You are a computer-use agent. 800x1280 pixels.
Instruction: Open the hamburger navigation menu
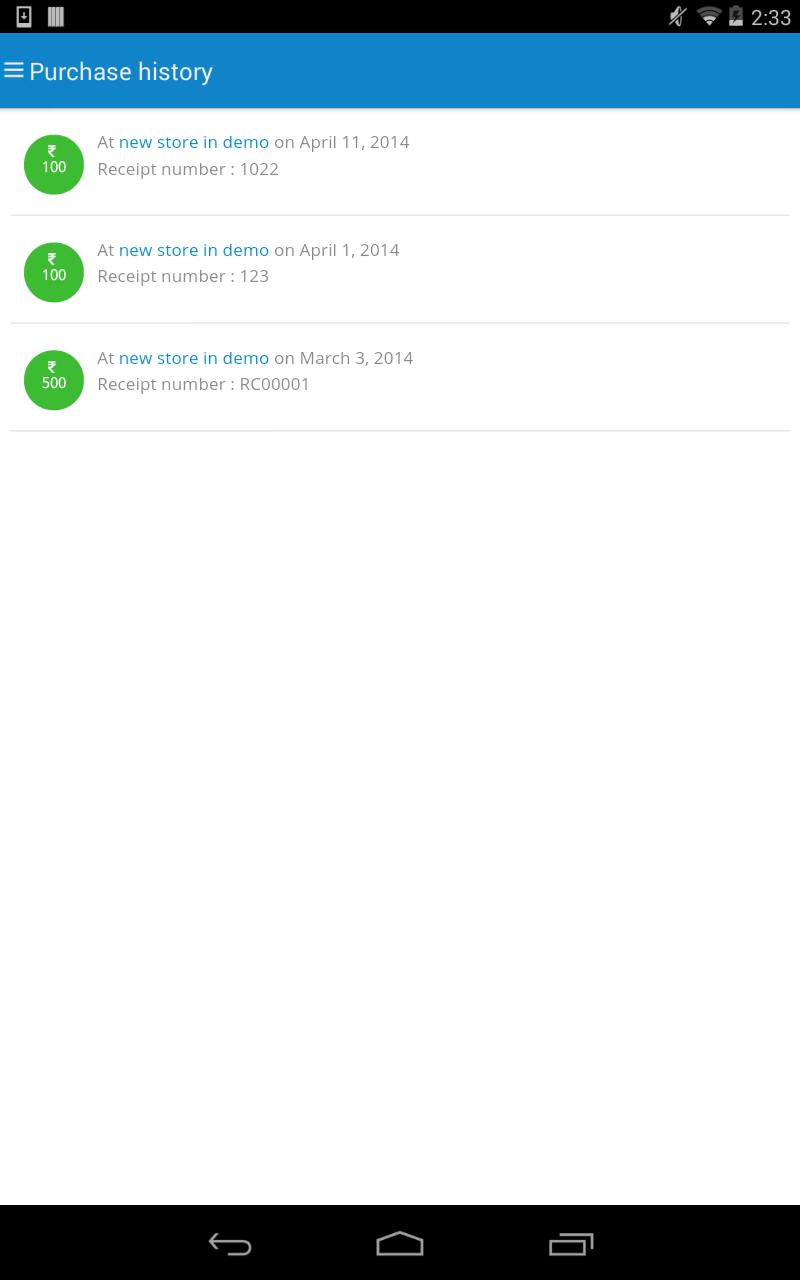[x=14, y=71]
